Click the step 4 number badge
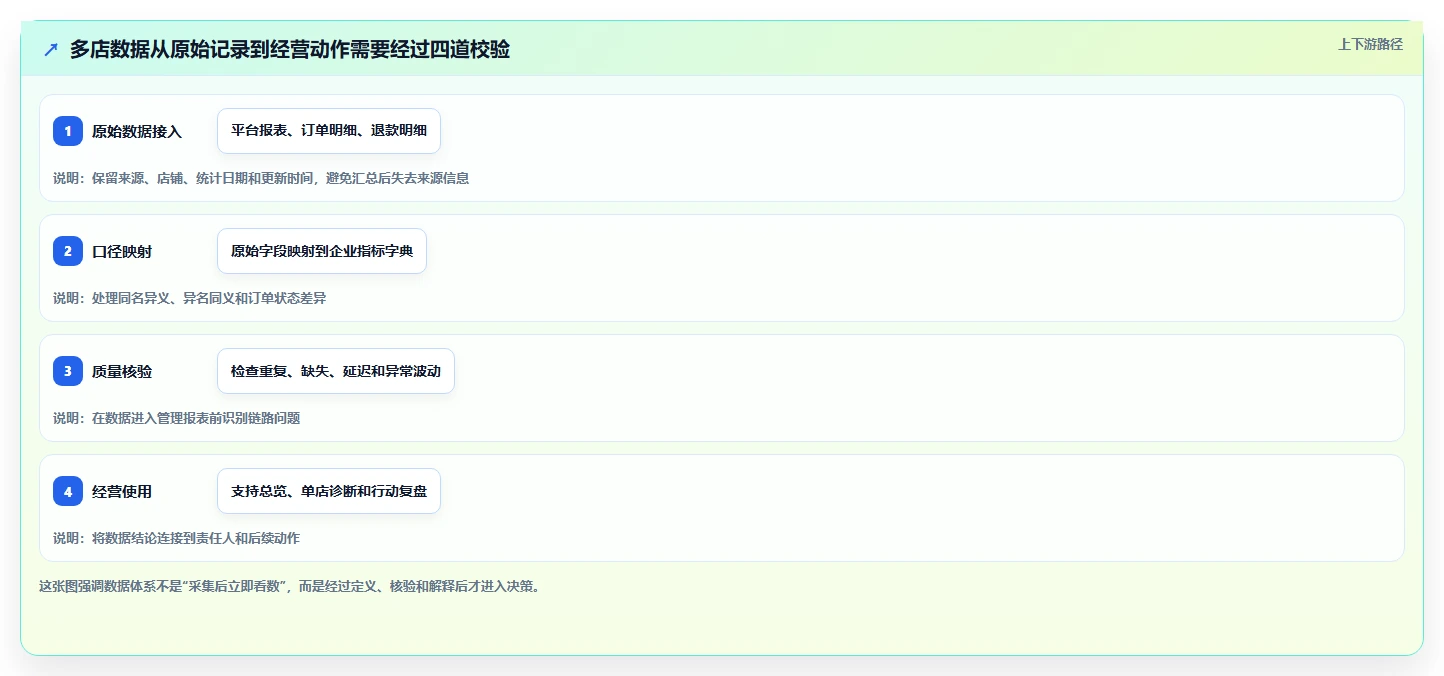 [68, 491]
